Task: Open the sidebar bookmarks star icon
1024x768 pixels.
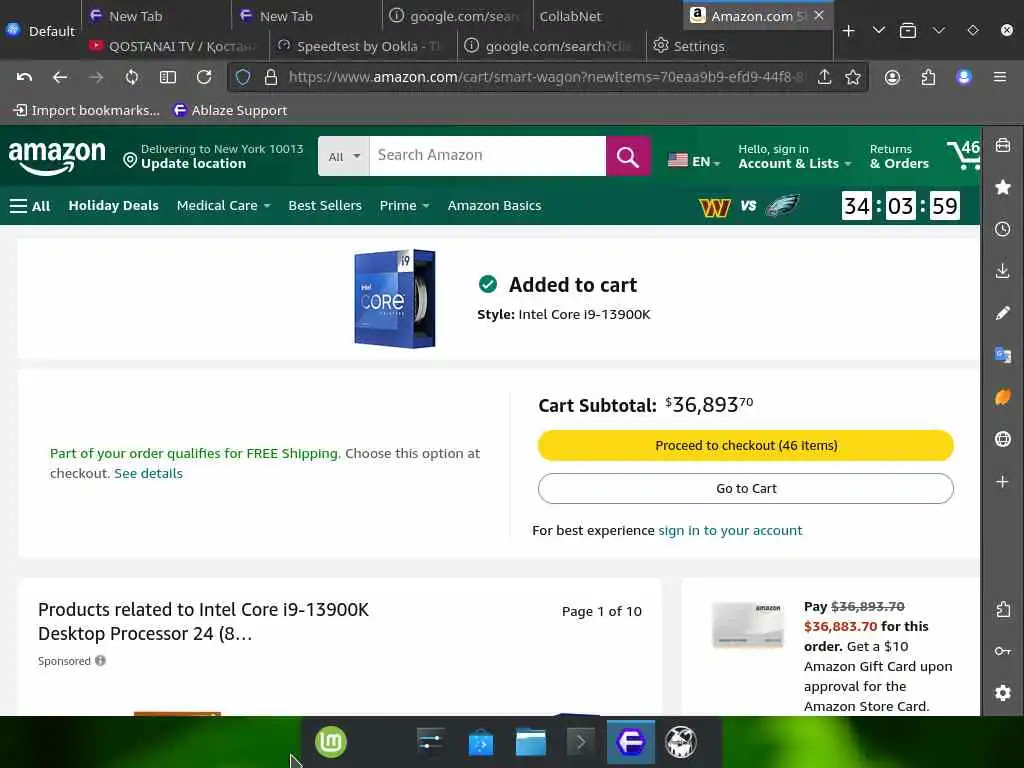Action: 1002,187
